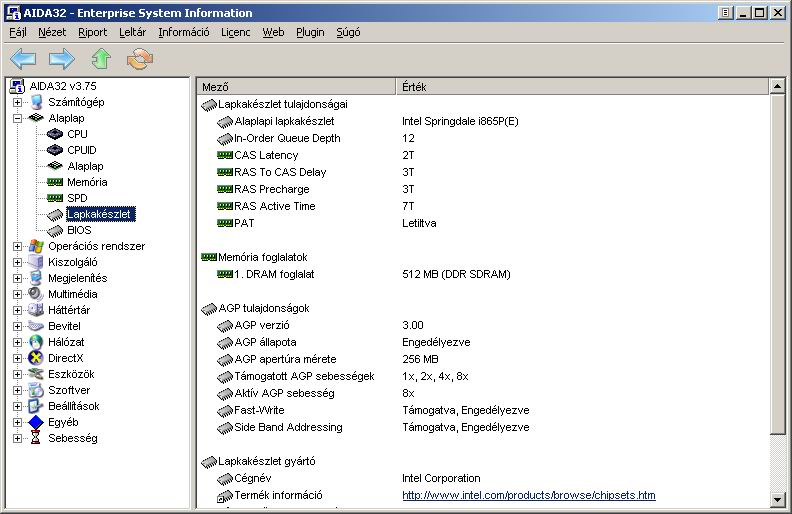The height and width of the screenshot is (514, 792).
Task: Click the Háttértár storage icon
Action: (36, 310)
